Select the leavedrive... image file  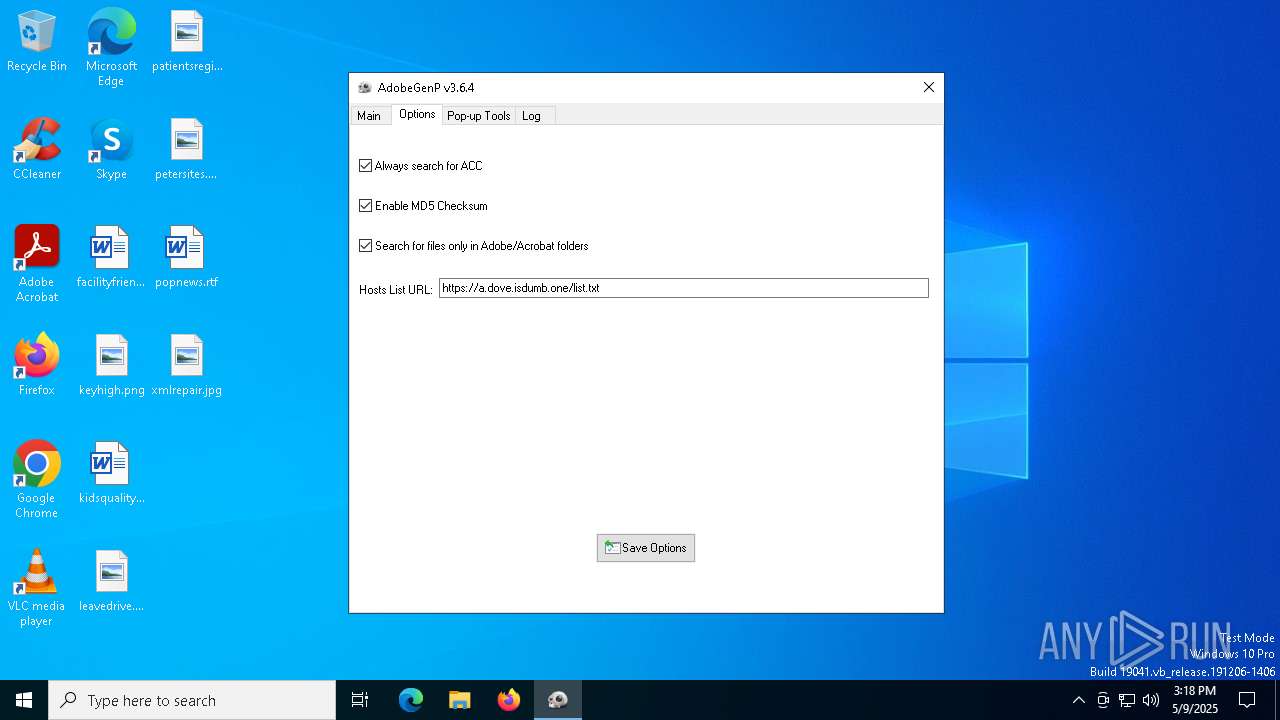pyautogui.click(x=111, y=581)
